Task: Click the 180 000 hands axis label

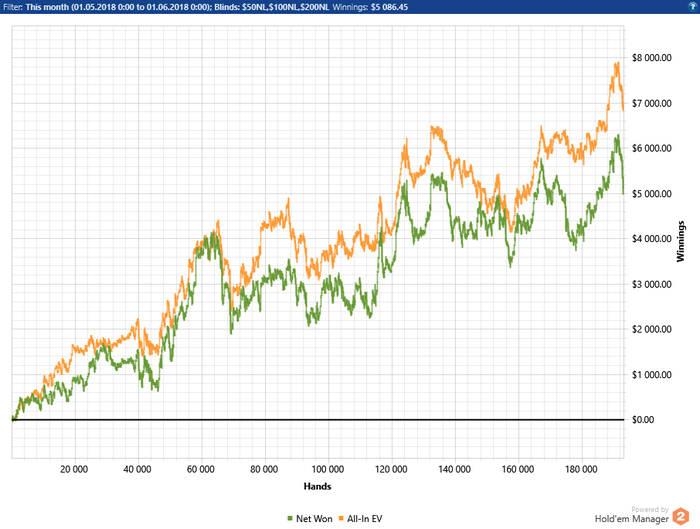Action: pyautogui.click(x=581, y=469)
